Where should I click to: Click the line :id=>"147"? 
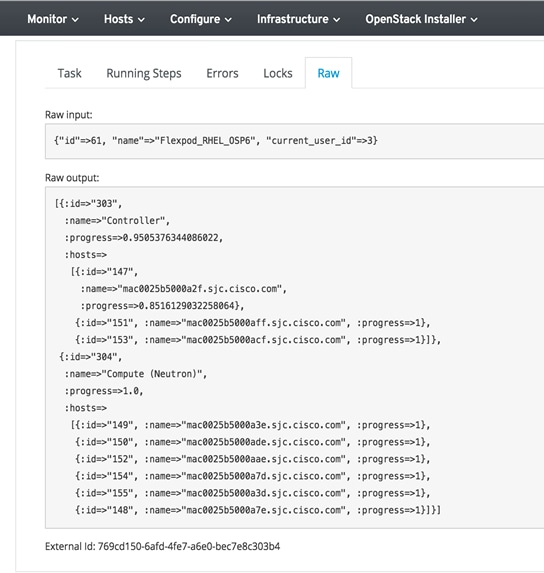pyautogui.click(x=104, y=272)
